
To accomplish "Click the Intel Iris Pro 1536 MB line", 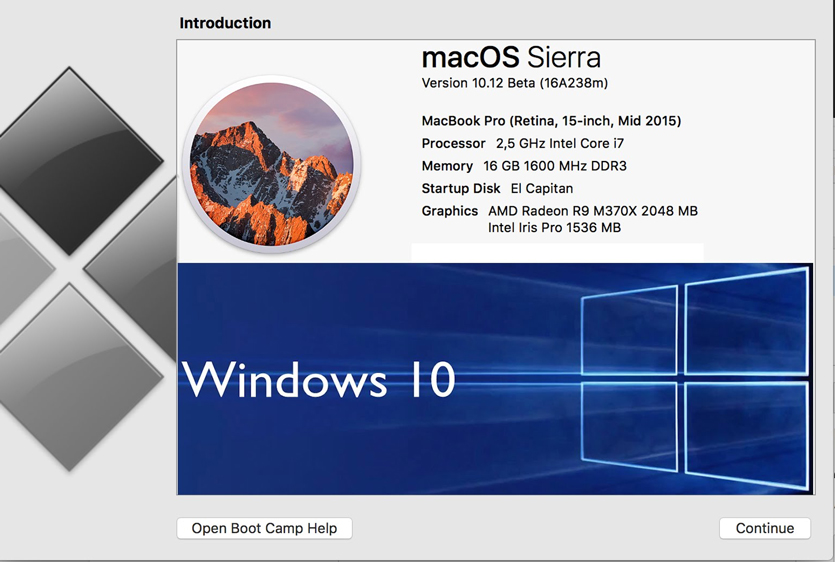I will [x=554, y=228].
